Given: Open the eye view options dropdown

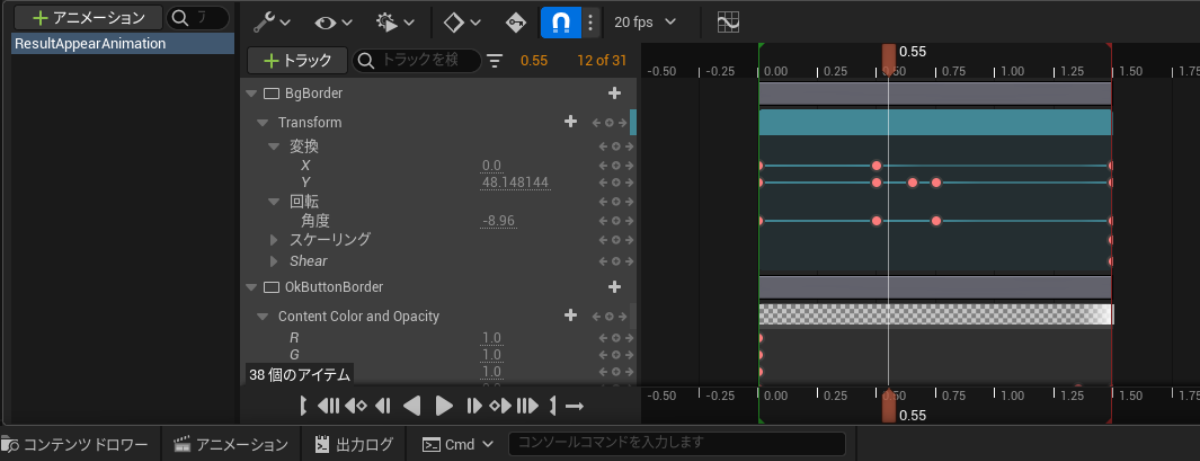Looking at the screenshot, I should [x=333, y=21].
